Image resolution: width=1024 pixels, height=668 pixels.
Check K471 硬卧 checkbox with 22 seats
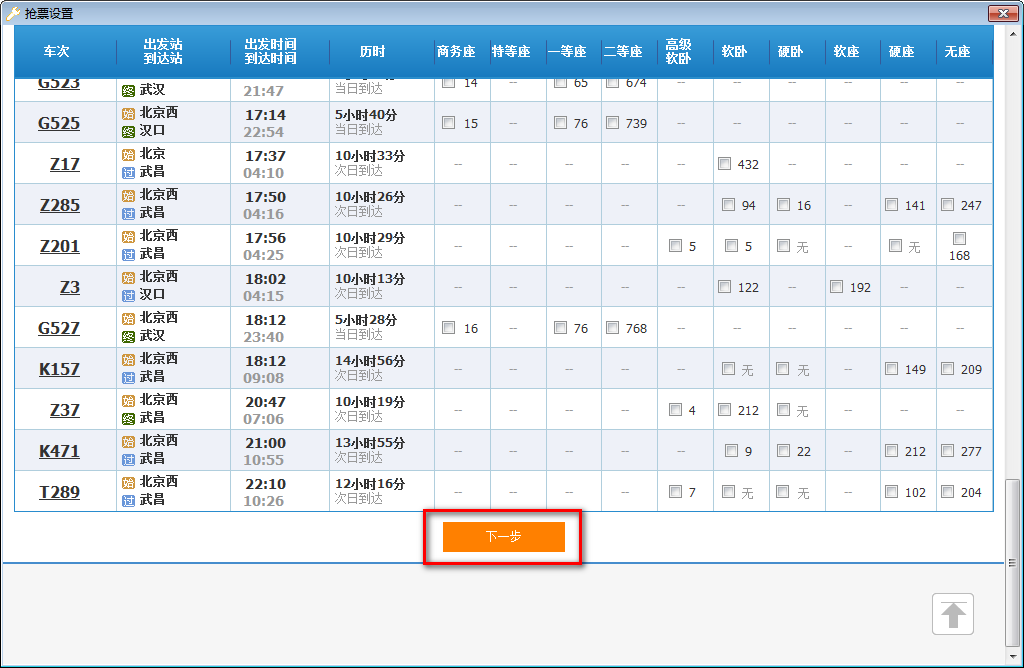point(783,451)
